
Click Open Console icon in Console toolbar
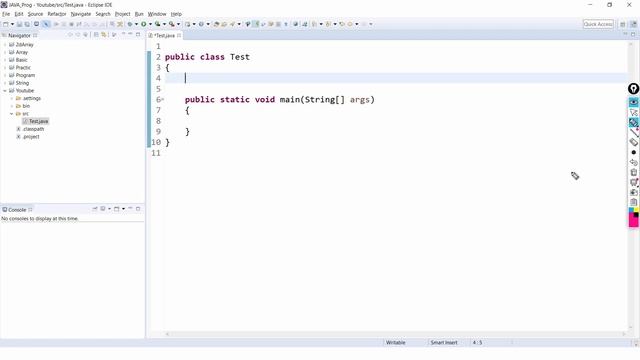point(117,209)
